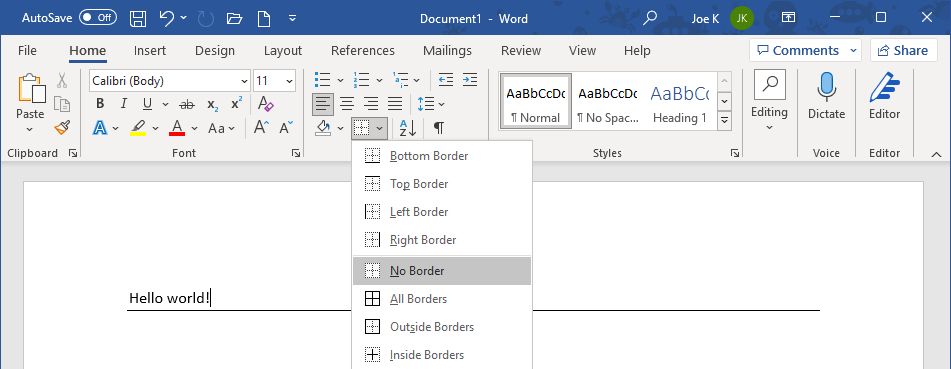Click the Save icon in title bar
The image size is (951, 369).
click(x=138, y=18)
